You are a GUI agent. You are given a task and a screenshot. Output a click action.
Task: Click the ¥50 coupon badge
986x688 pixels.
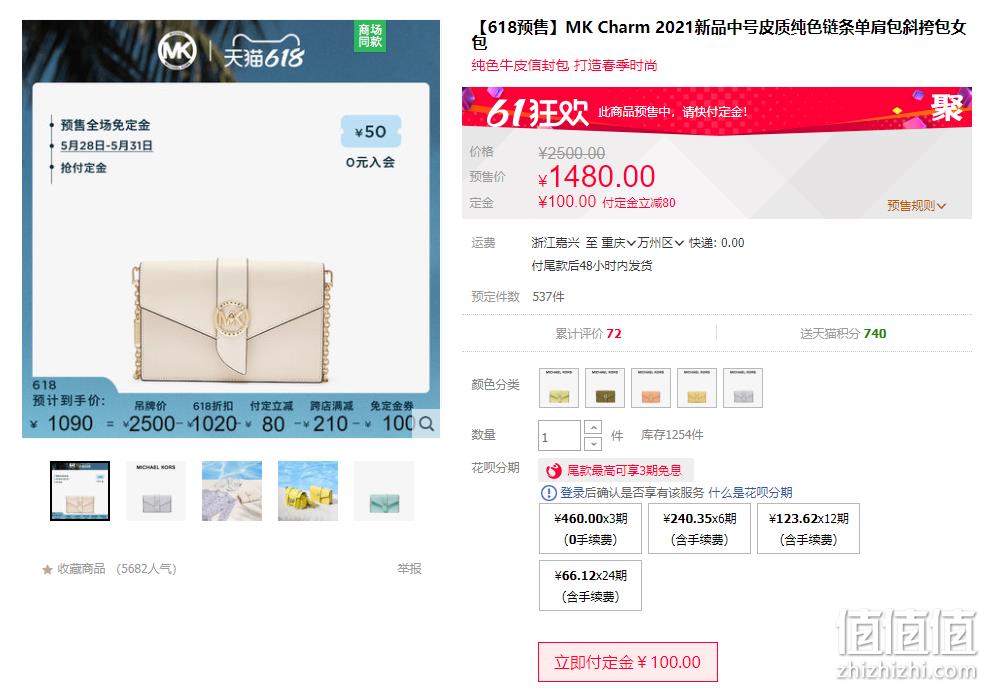click(x=371, y=132)
